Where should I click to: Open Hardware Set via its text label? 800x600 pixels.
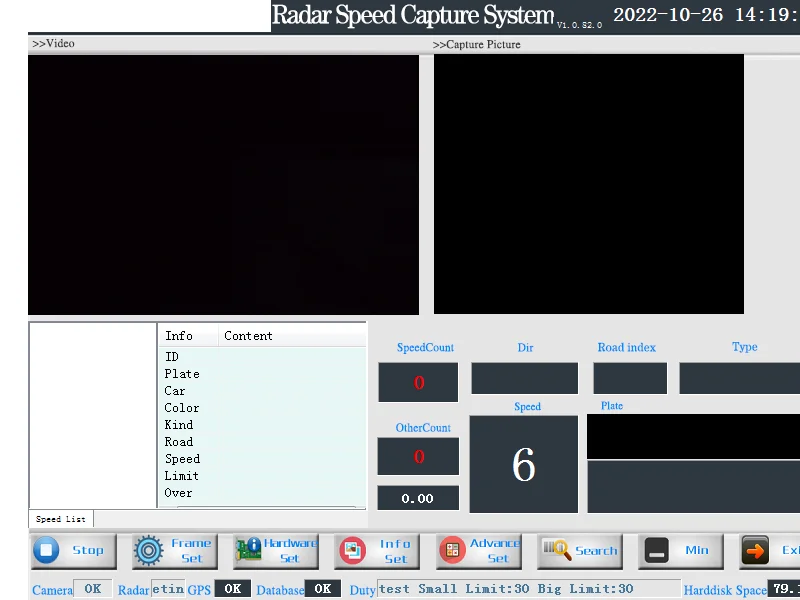coord(290,551)
